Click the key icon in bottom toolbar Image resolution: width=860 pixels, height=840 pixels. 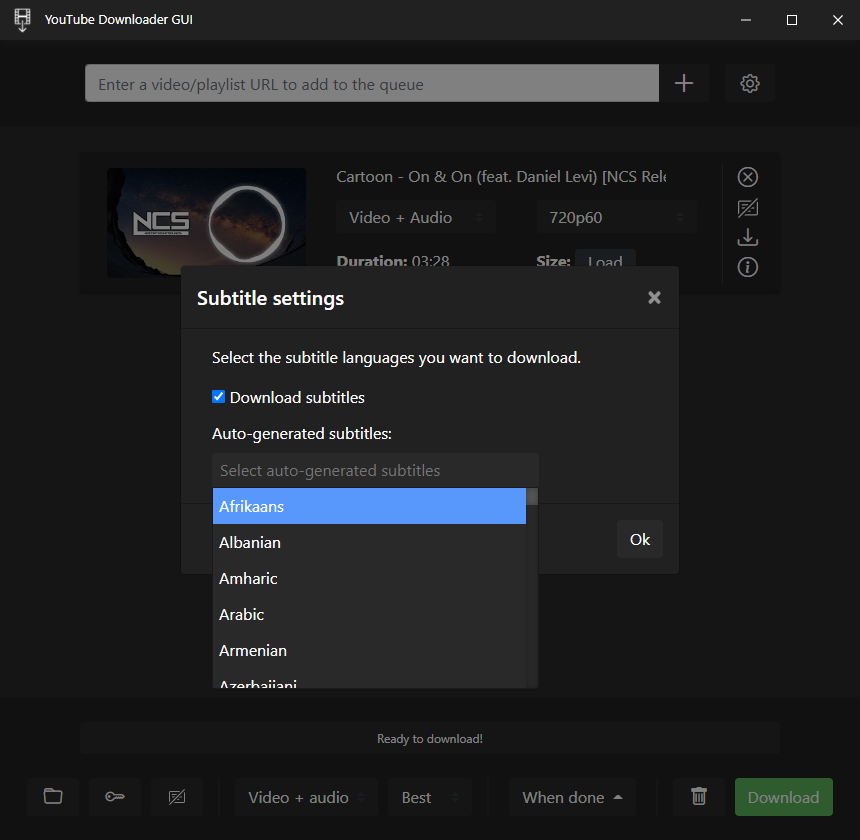(x=115, y=797)
